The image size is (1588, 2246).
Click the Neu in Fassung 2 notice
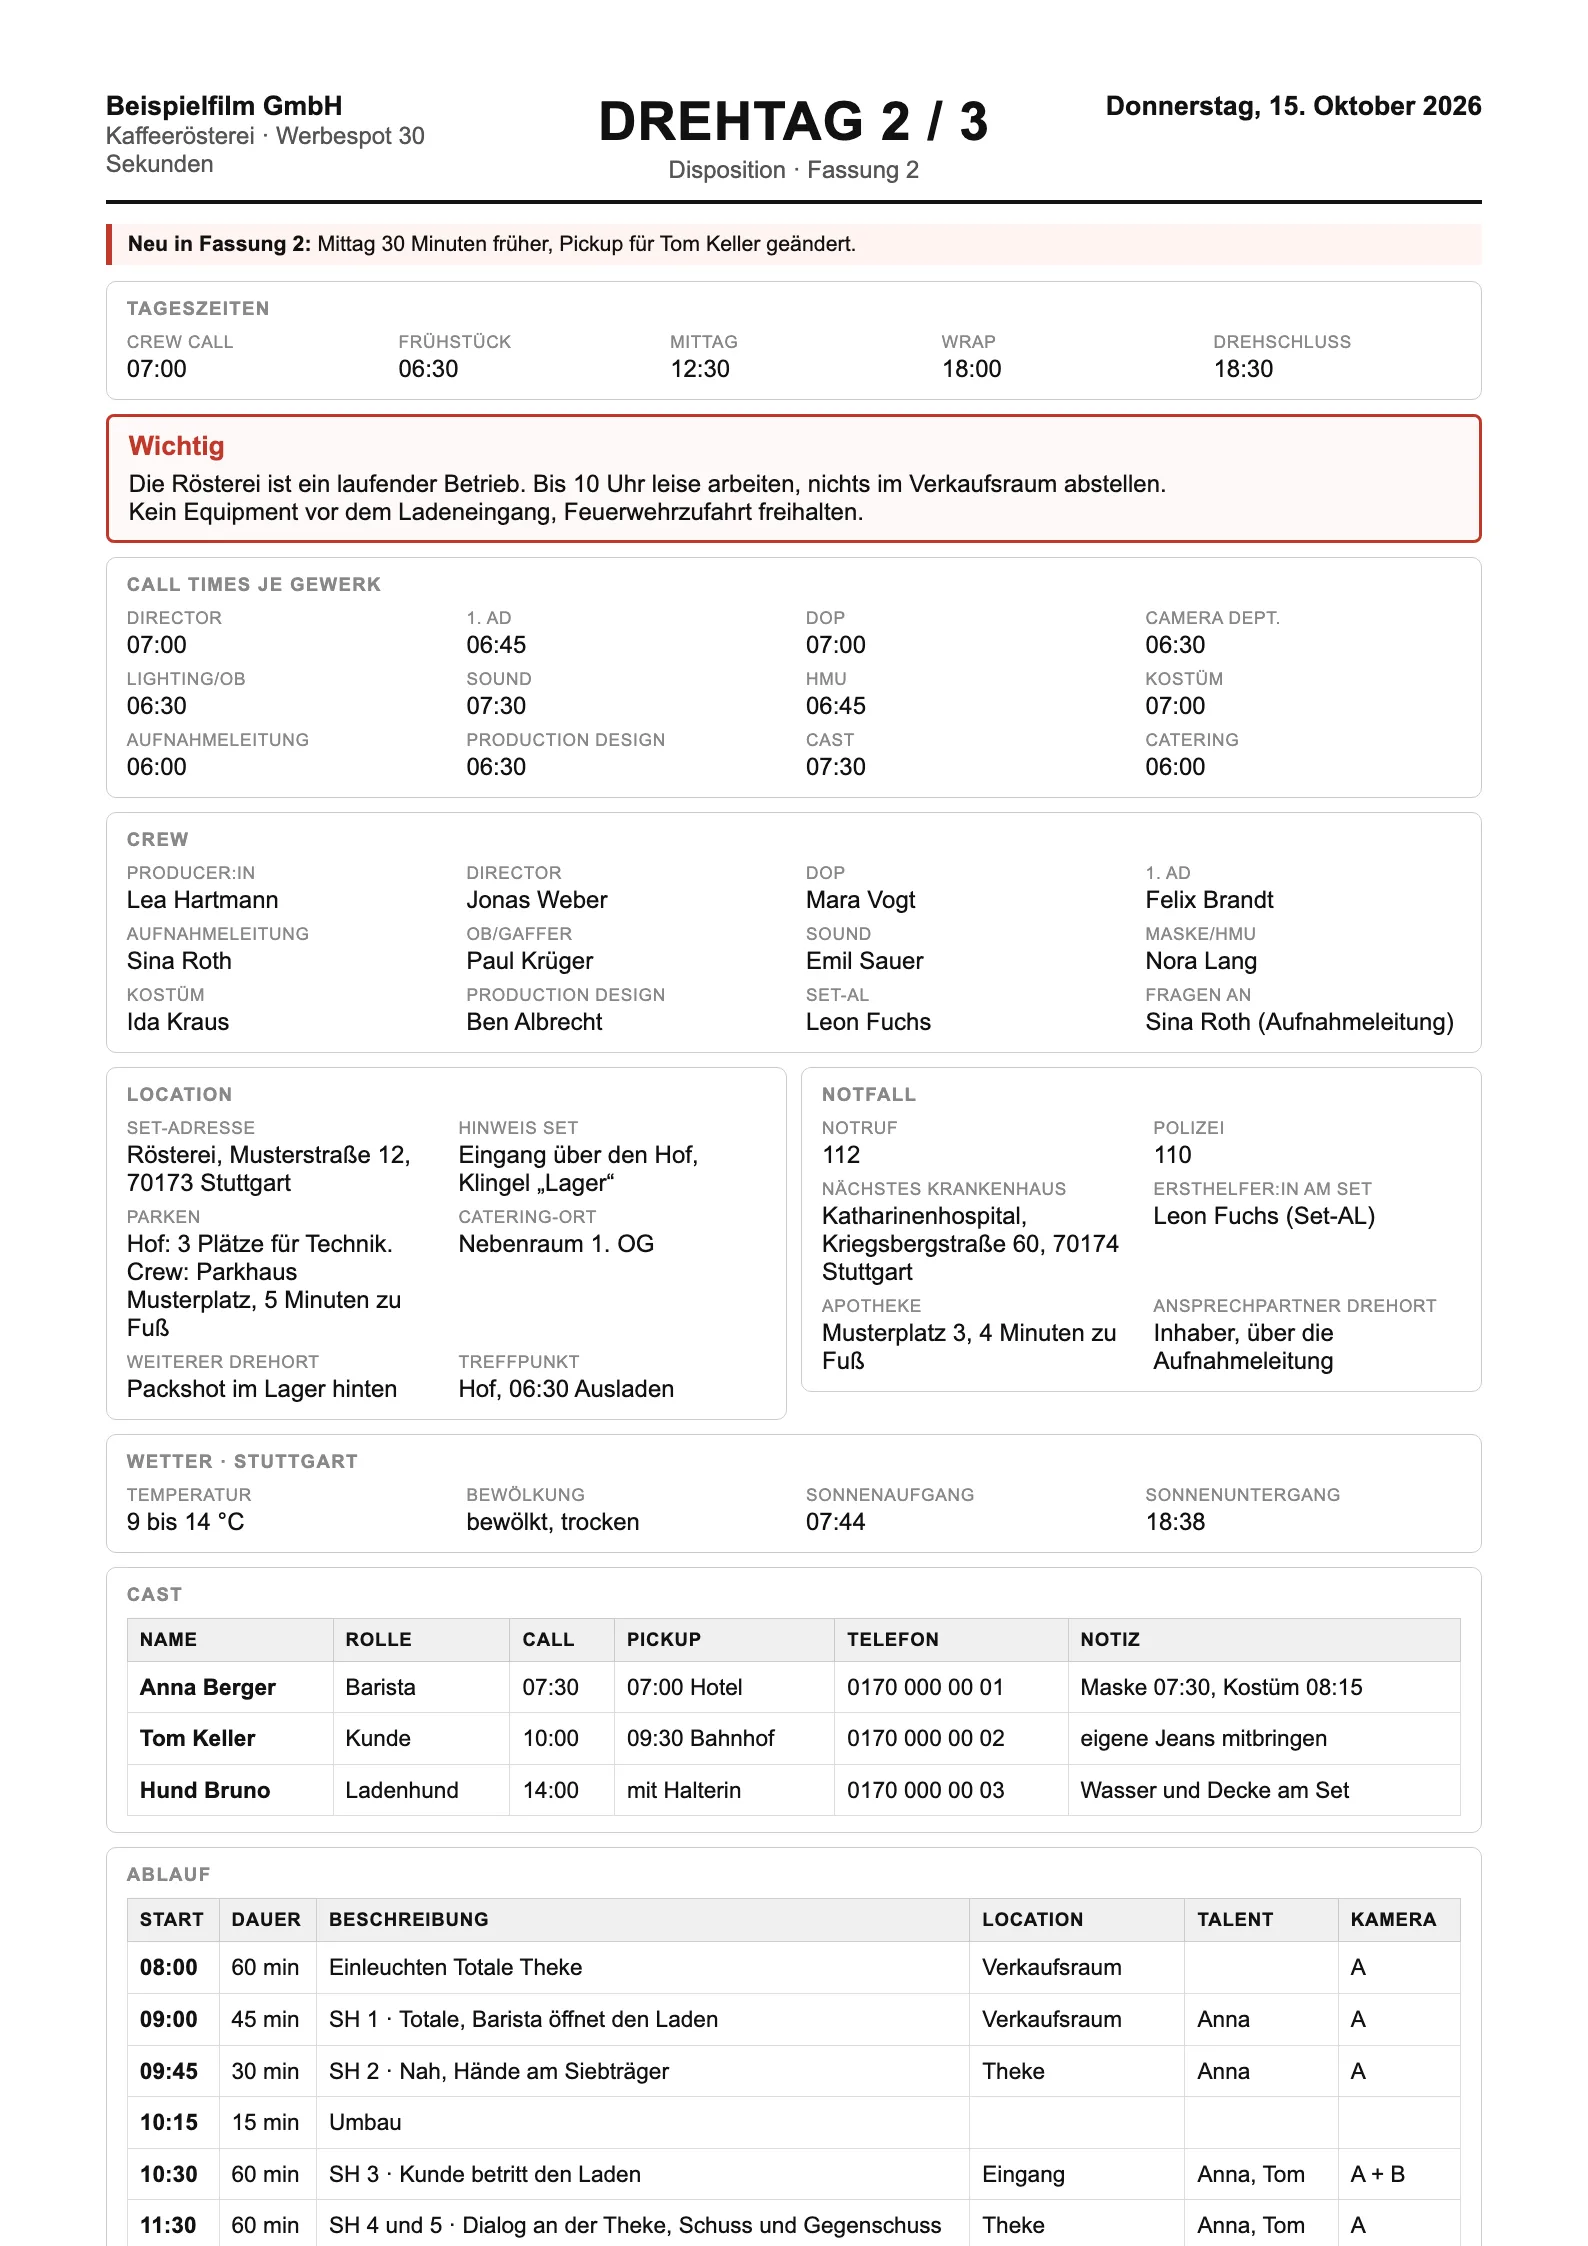point(794,244)
